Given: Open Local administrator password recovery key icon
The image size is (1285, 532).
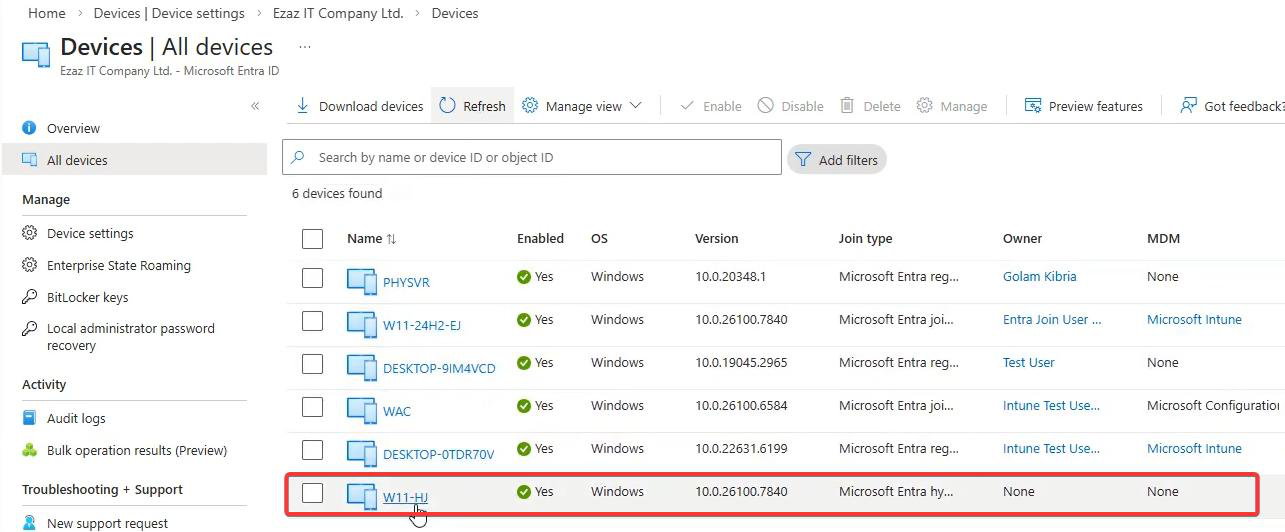Looking at the screenshot, I should click(x=29, y=329).
